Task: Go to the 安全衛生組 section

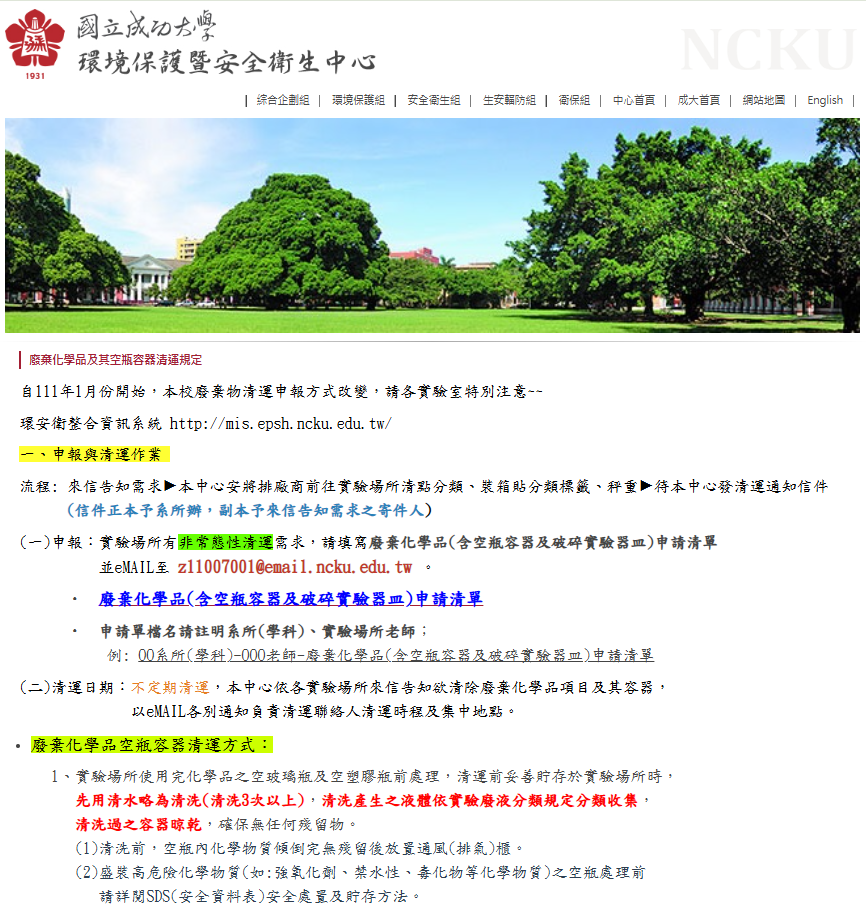Action: pos(434,100)
